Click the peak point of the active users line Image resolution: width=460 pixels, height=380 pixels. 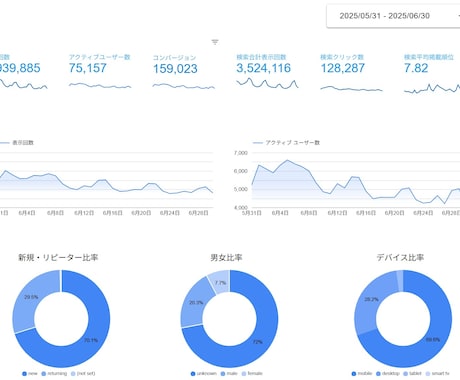(x=287, y=160)
